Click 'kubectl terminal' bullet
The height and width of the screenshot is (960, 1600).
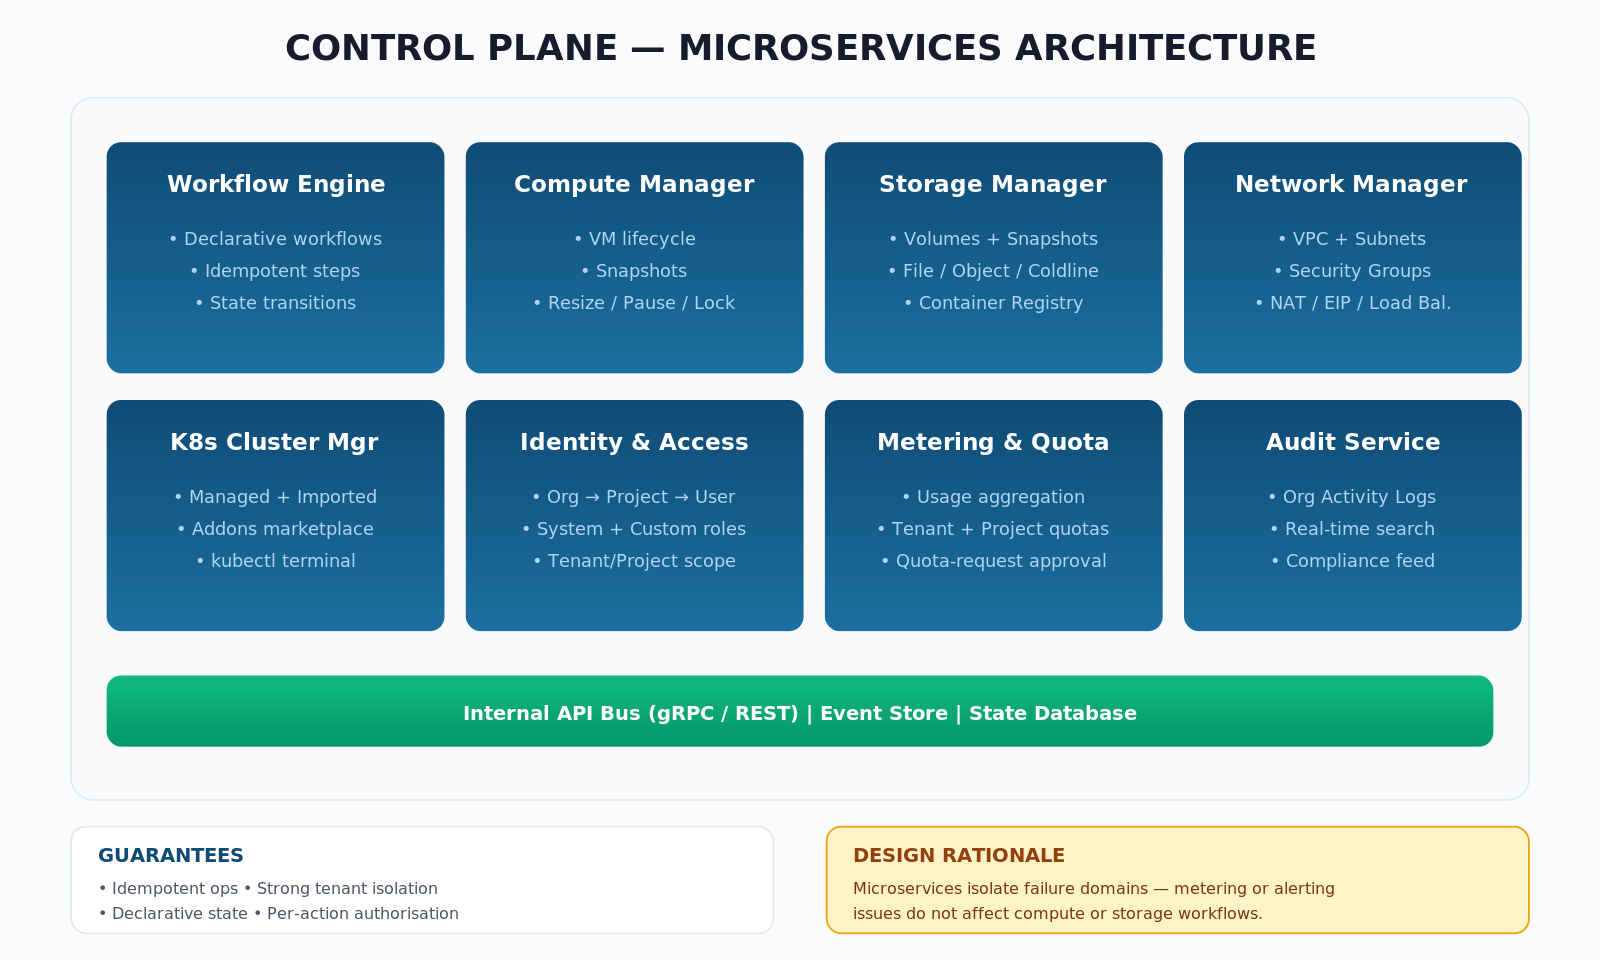(x=275, y=561)
